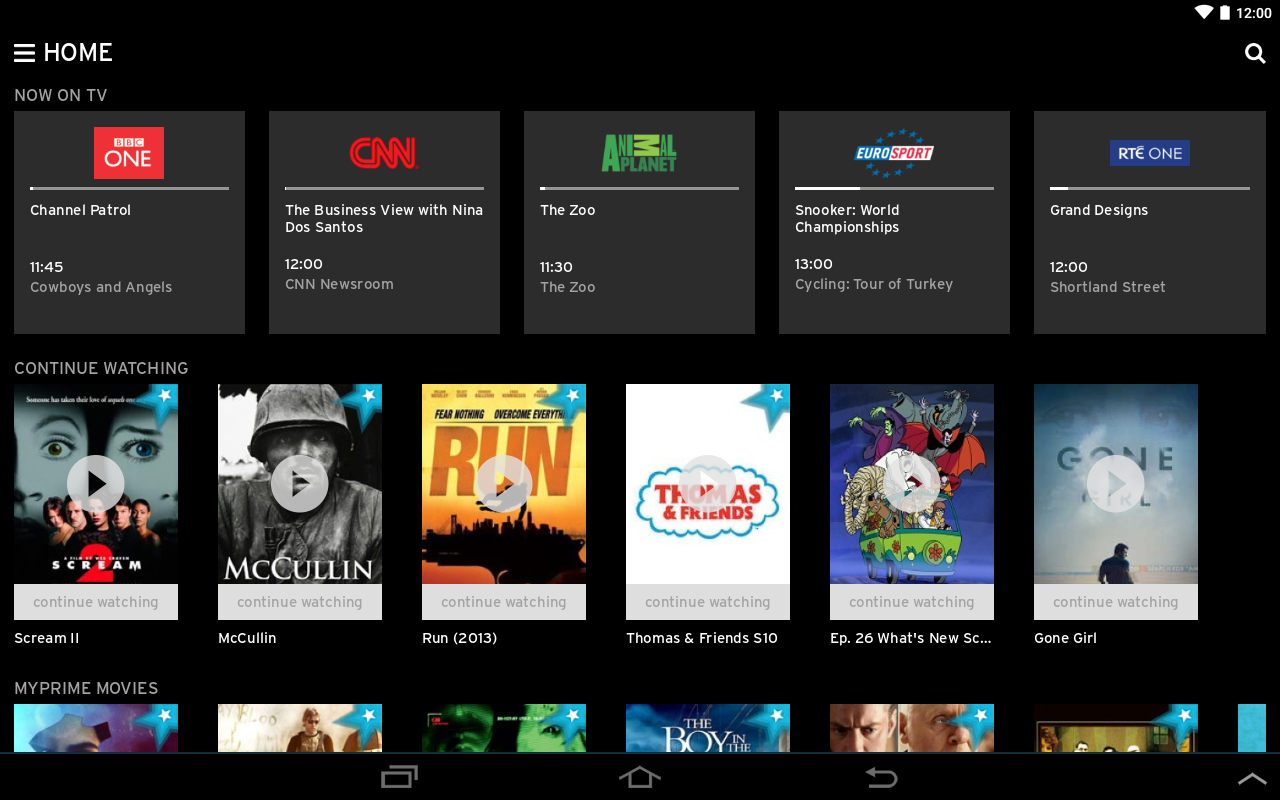The width and height of the screenshot is (1280, 800).
Task: Click the RTÉ One programme progress bar
Action: click(1150, 188)
